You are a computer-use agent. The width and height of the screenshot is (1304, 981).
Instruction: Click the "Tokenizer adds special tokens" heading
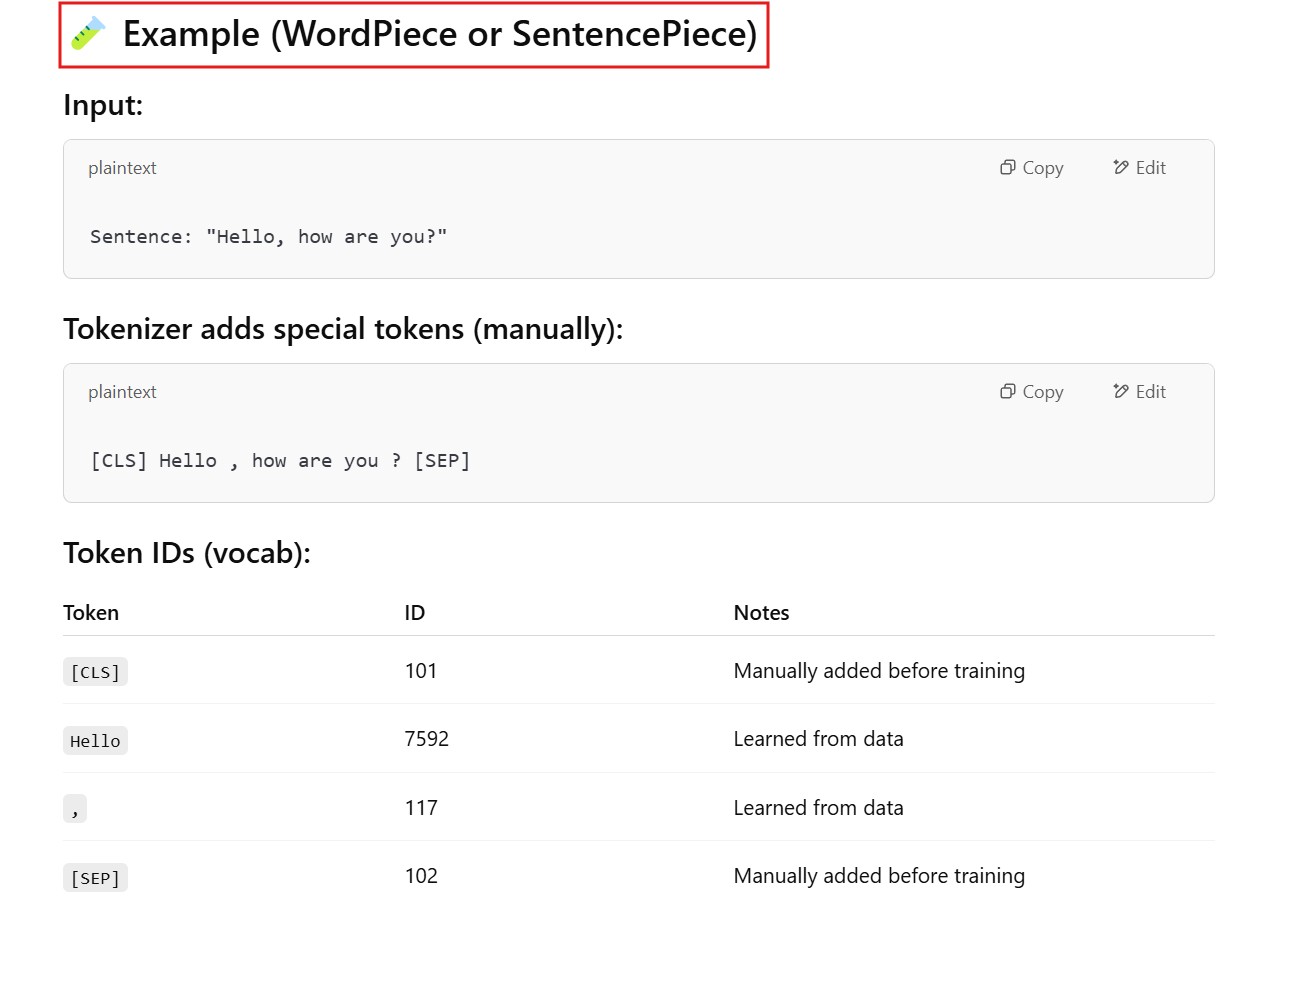coord(343,329)
